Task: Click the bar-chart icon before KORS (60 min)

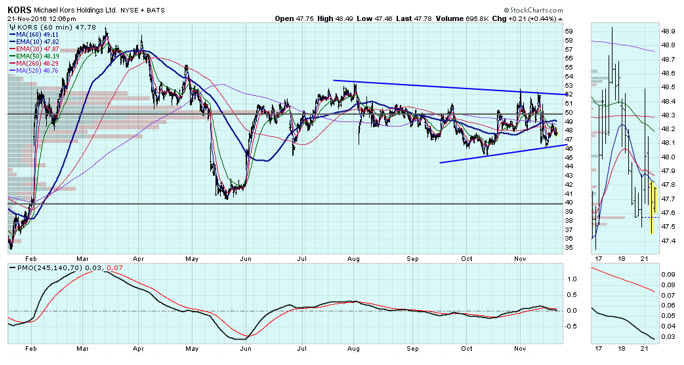Action: (x=12, y=27)
